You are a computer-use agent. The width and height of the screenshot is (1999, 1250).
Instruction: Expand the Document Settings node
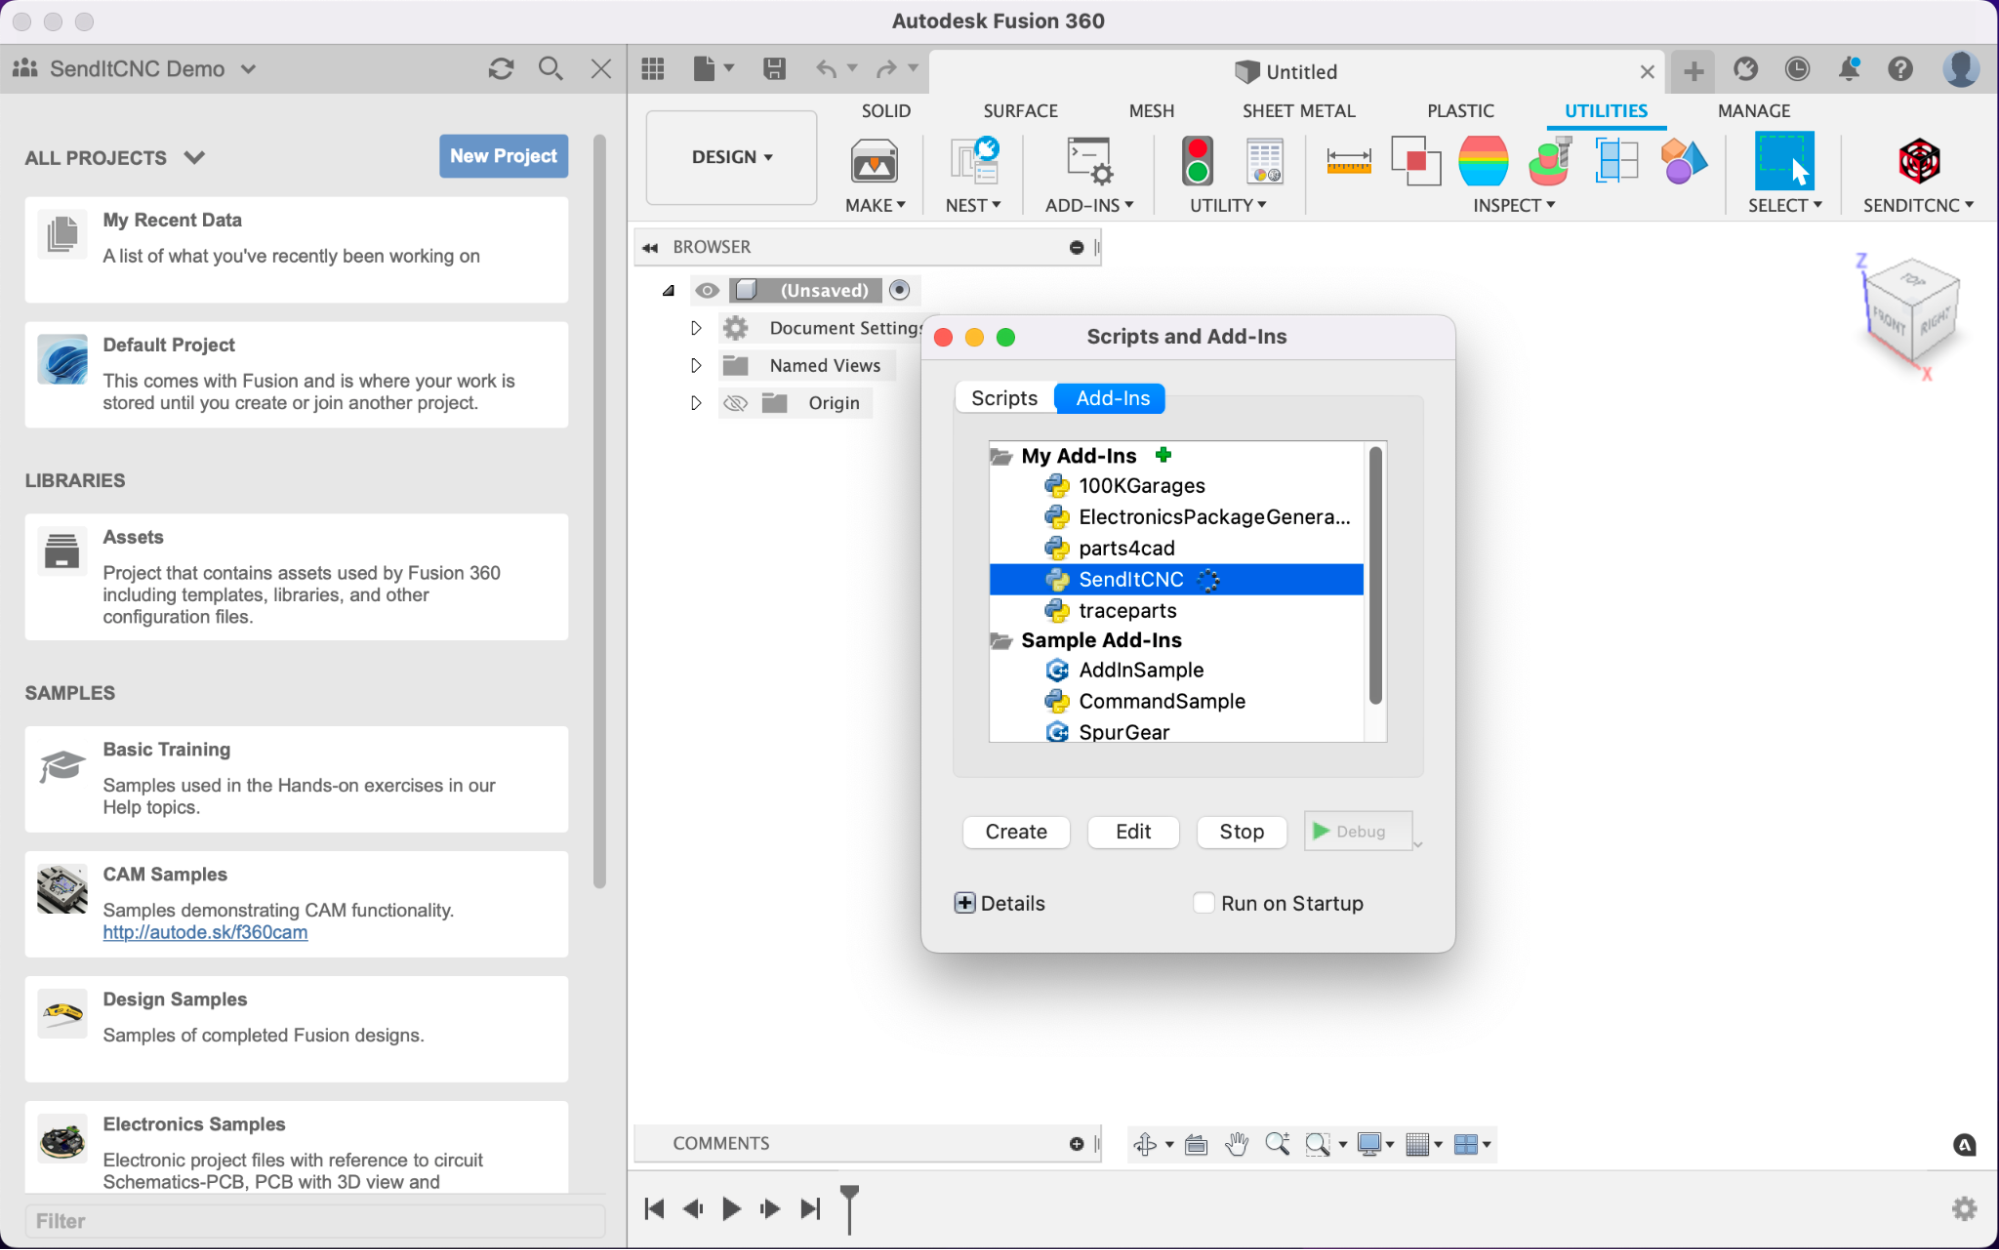[x=696, y=328]
